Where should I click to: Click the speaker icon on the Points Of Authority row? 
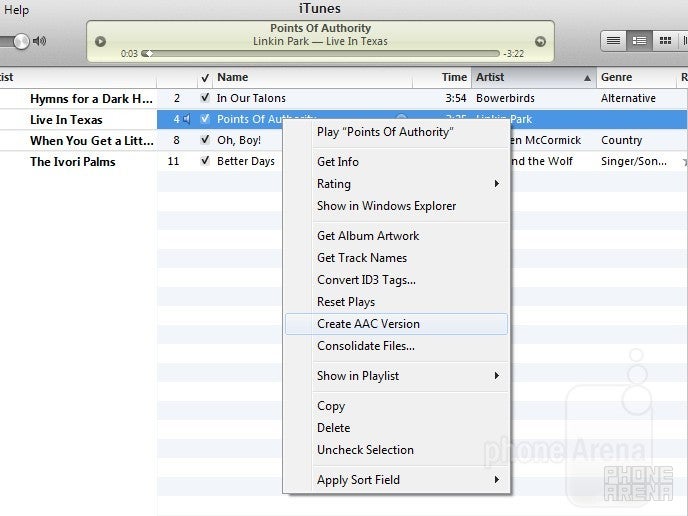(x=187, y=119)
